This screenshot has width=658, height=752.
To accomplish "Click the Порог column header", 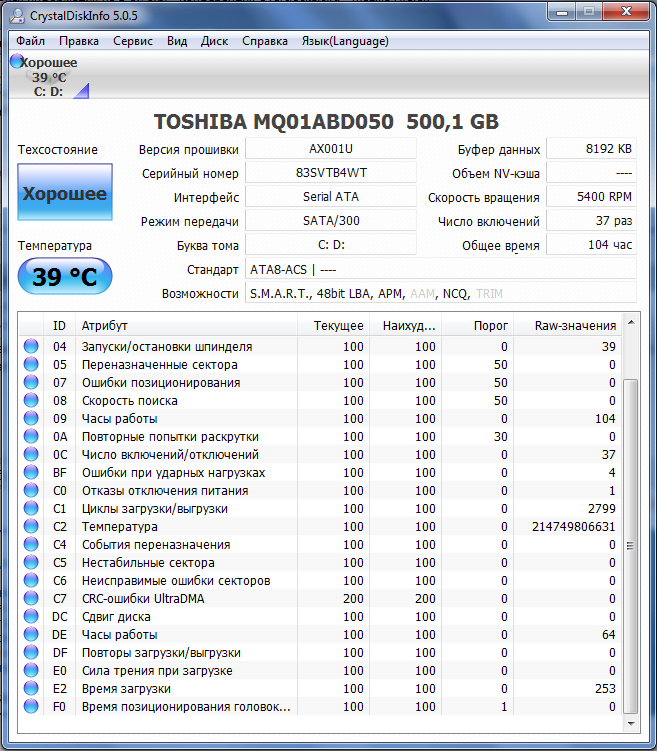I will pos(478,326).
